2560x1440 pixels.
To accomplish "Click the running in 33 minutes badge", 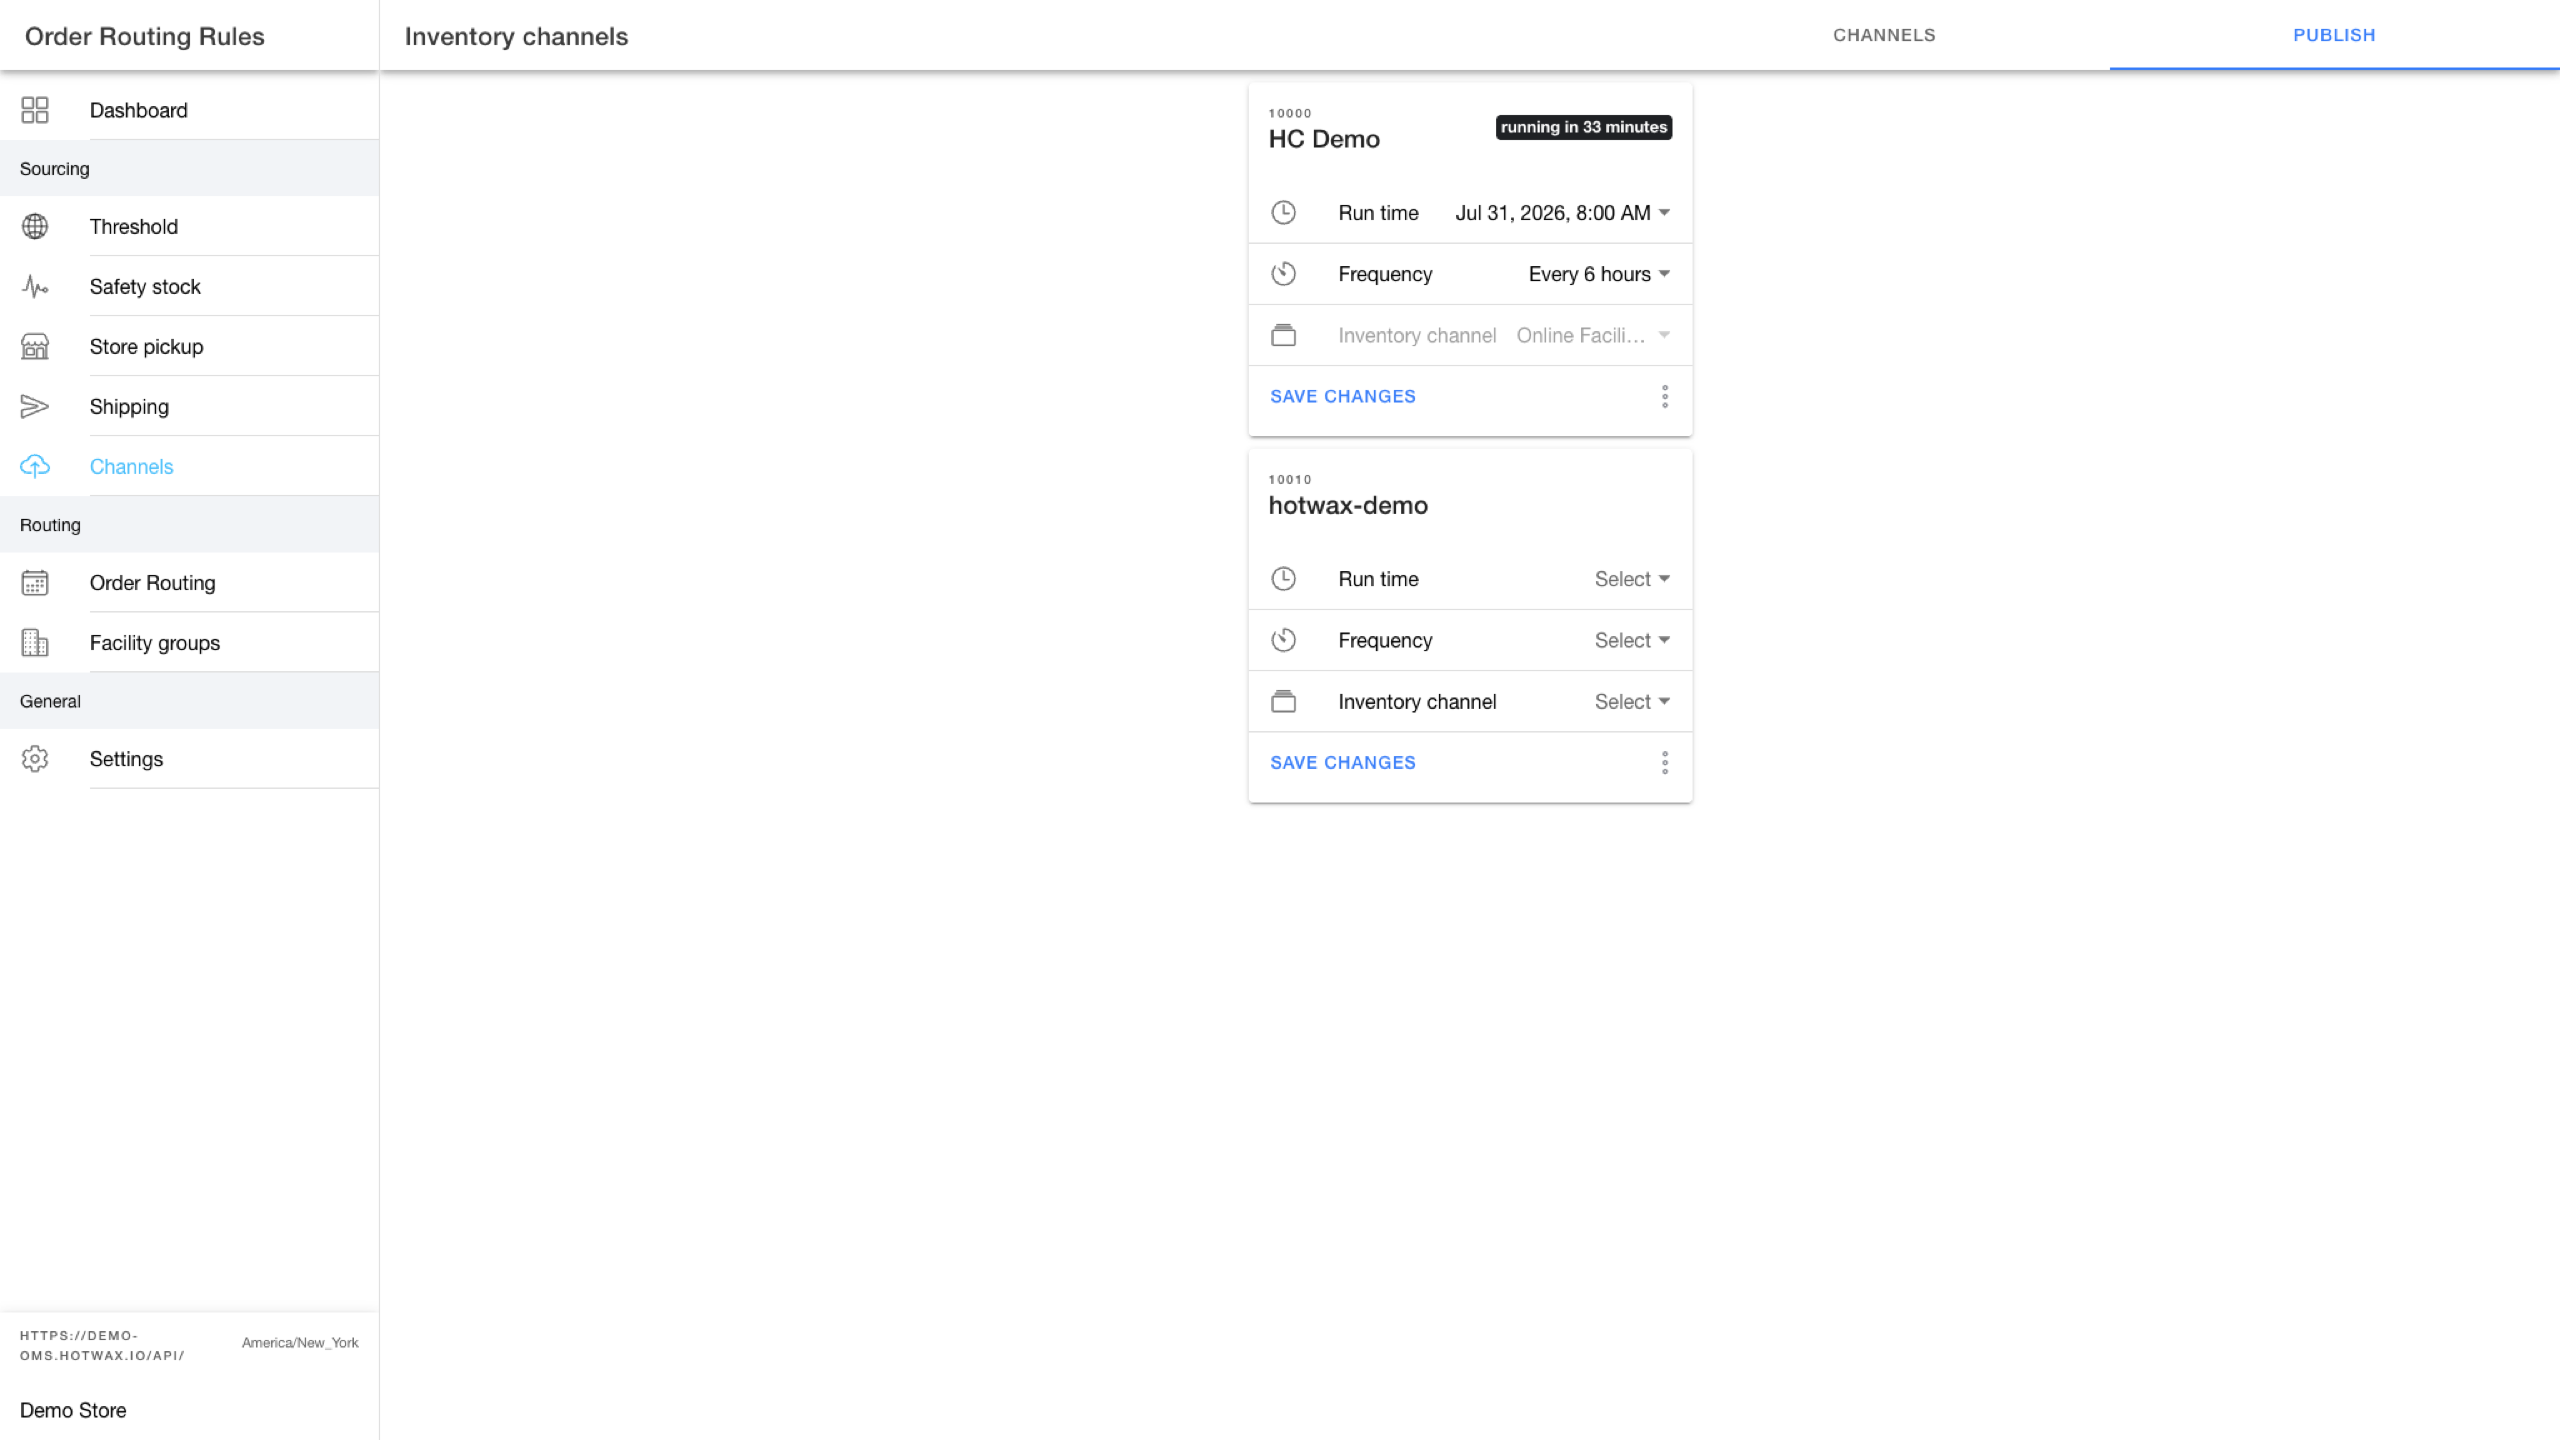I will (1584, 127).
